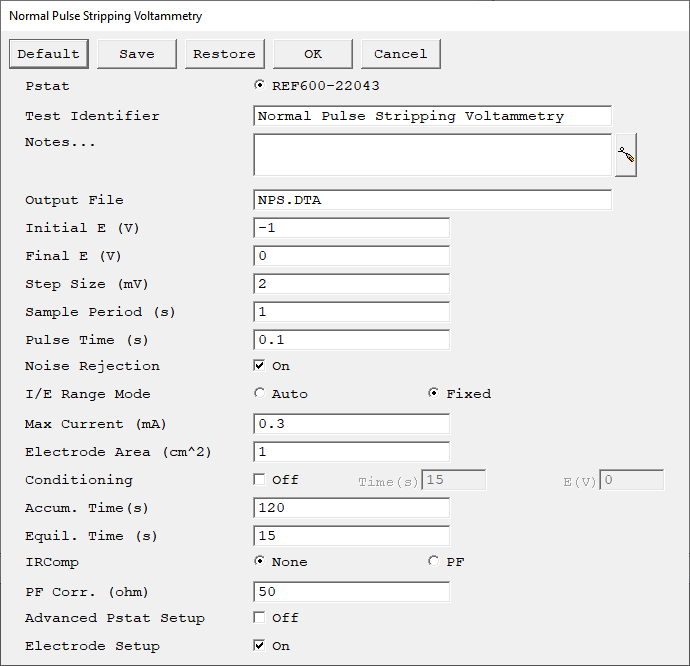This screenshot has height=666, width=690.
Task: Focus the Accum. Time field
Action: [x=351, y=508]
